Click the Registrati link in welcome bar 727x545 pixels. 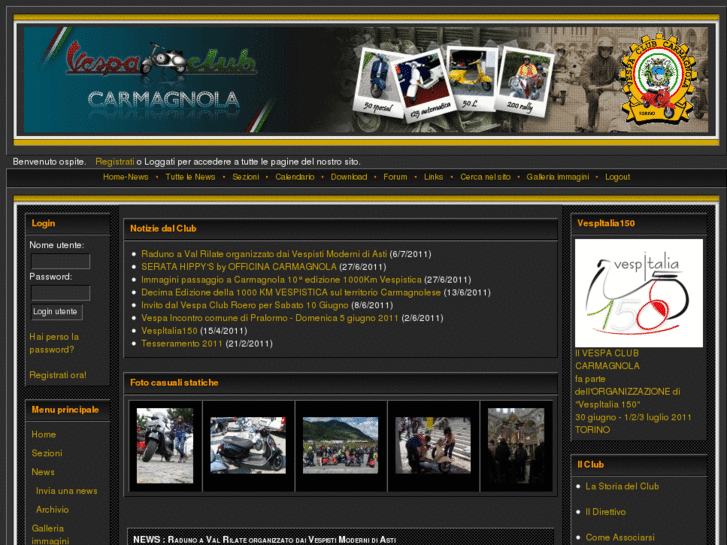[x=115, y=162]
